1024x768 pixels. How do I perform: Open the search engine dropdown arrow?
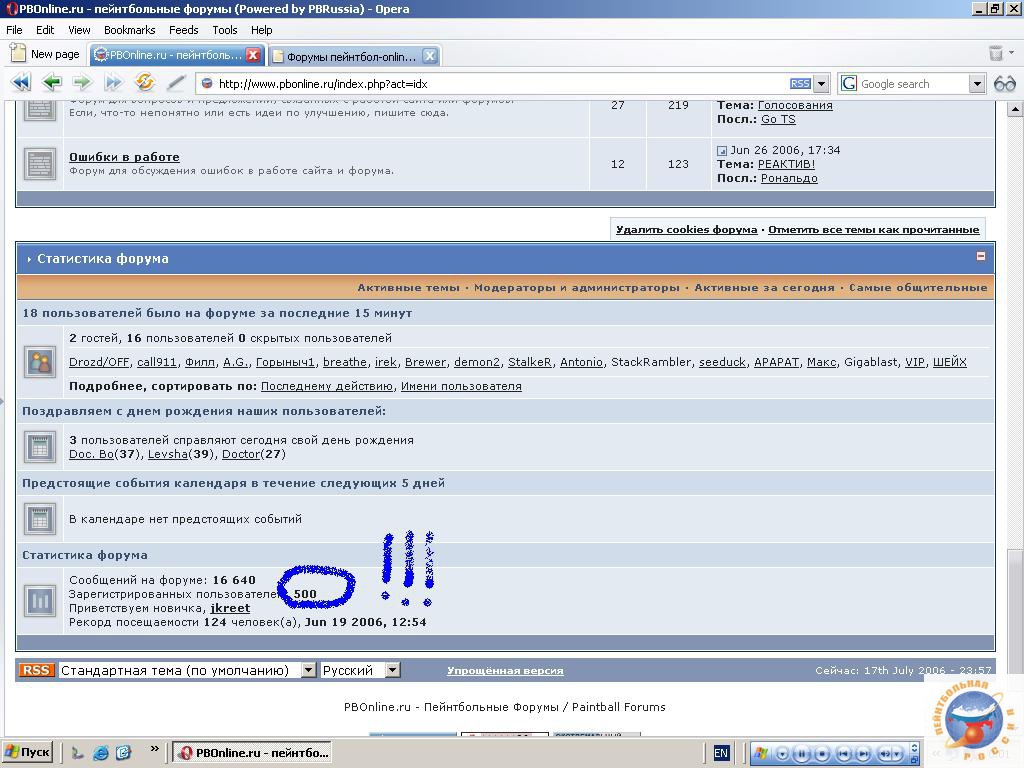point(976,84)
